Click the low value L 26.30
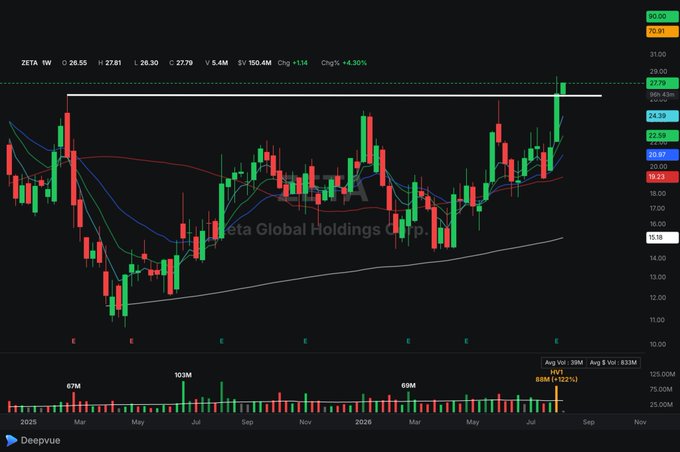Screen dimensions: 680x452 click(146, 63)
